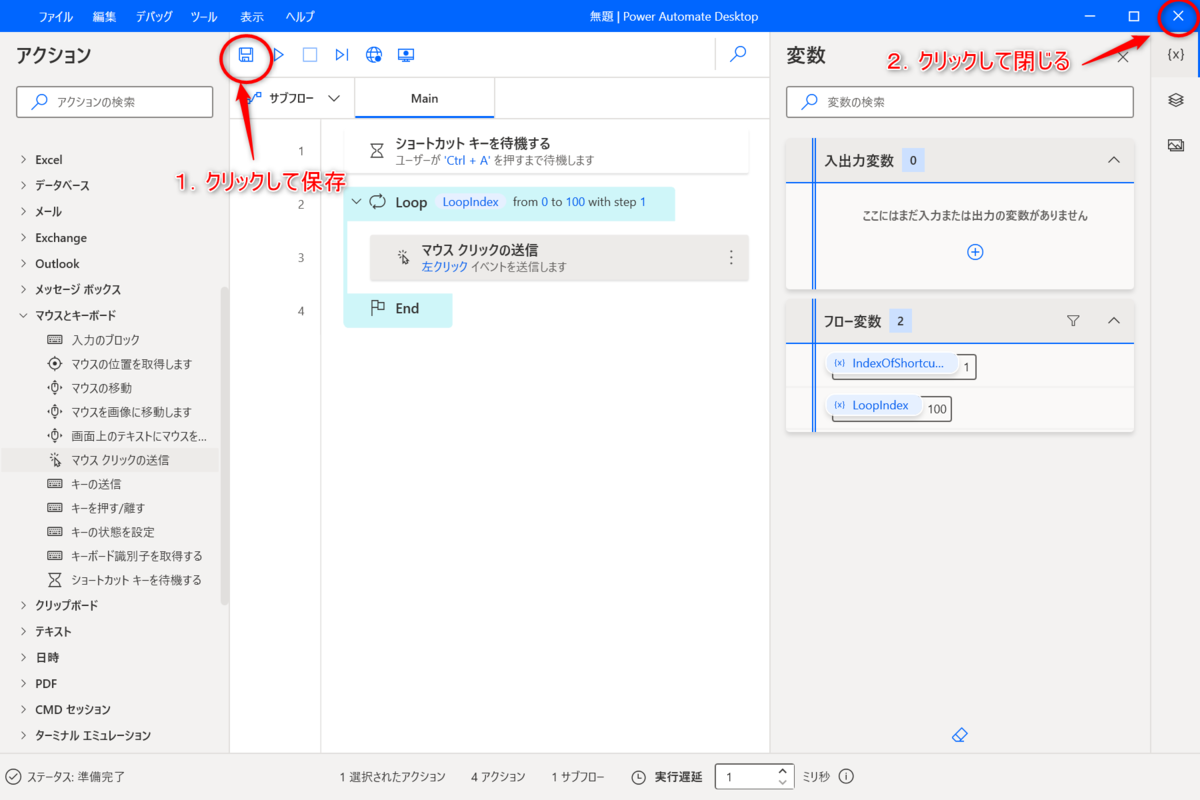The width and height of the screenshot is (1200, 800).
Task: Open the Web recorder globe icon
Action: 373,55
